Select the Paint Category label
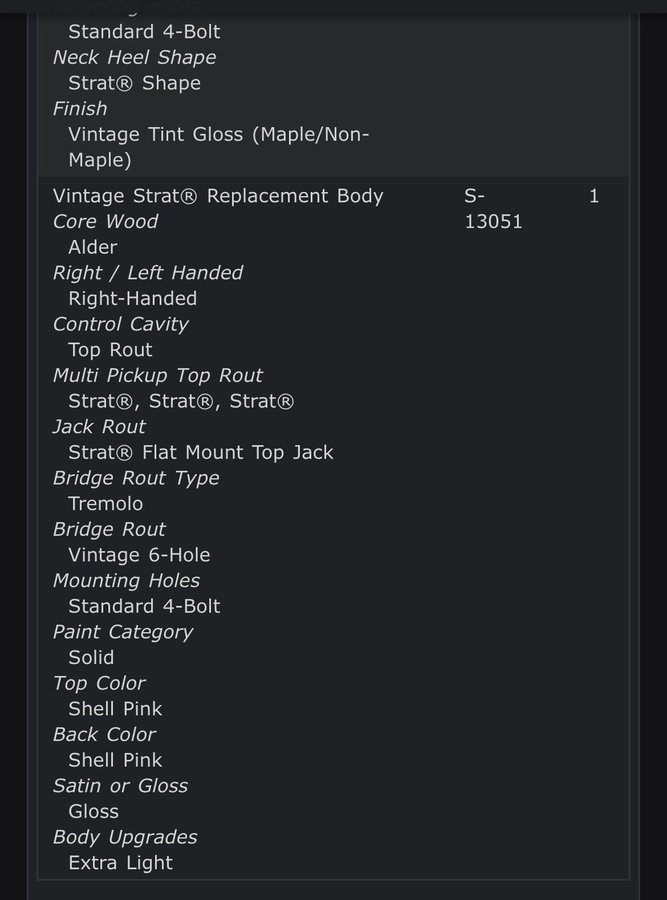This screenshot has width=667, height=900. [x=122, y=632]
